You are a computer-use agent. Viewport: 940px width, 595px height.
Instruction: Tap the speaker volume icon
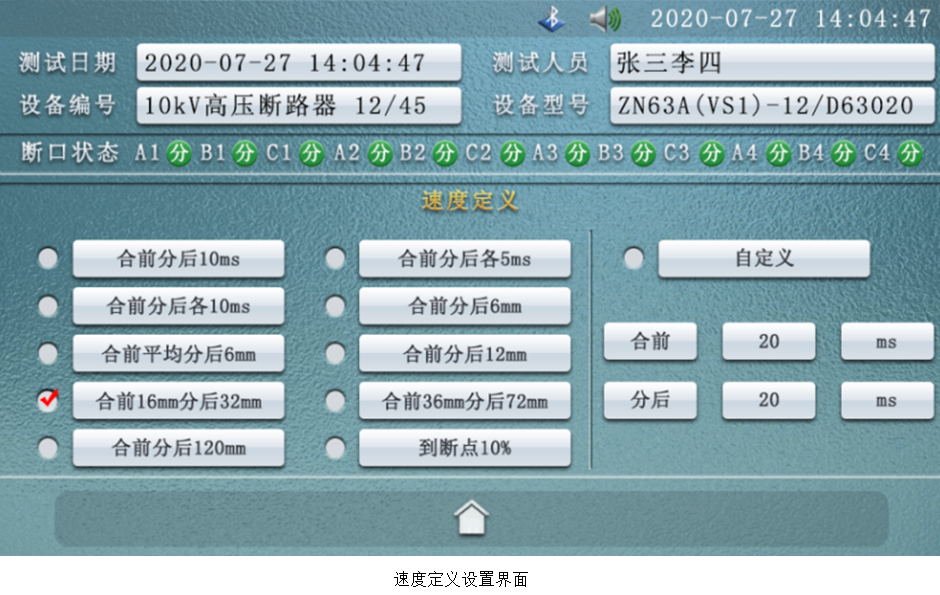tap(605, 19)
